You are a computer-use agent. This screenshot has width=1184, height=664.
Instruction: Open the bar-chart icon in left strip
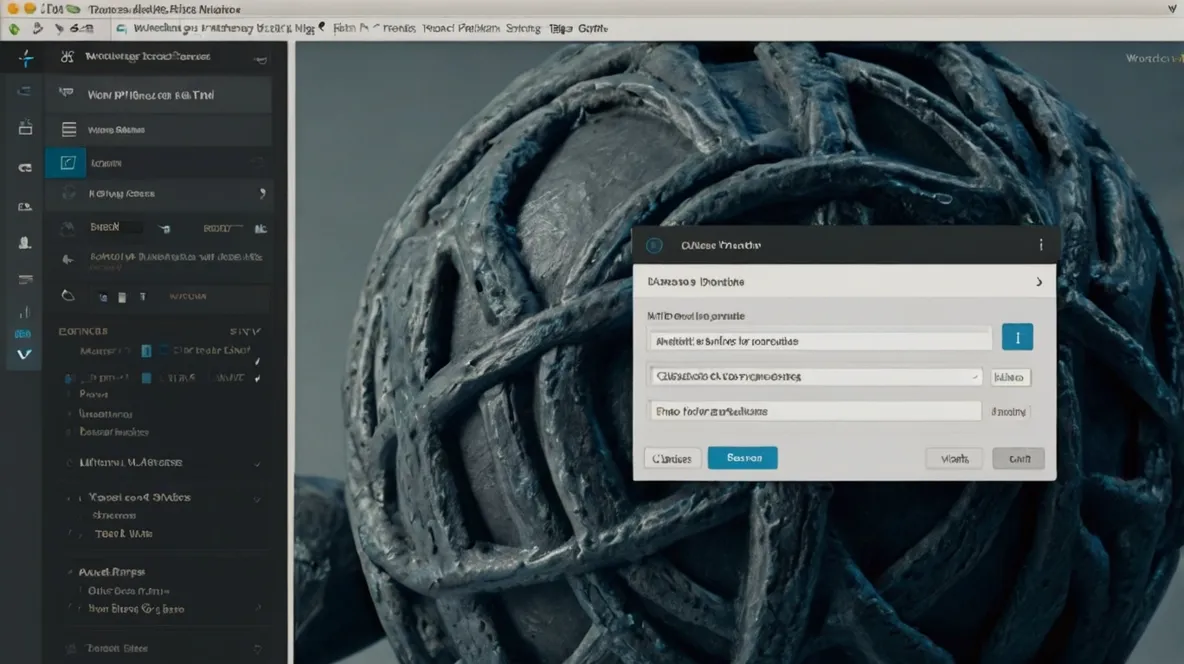24,312
